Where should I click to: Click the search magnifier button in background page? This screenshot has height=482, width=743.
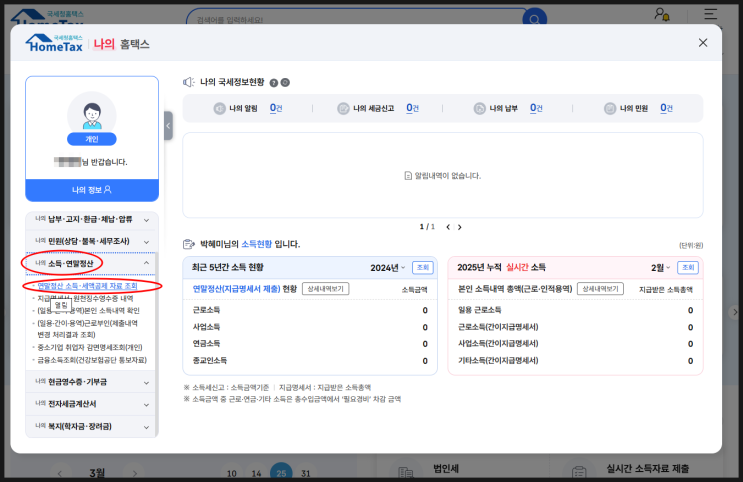point(535,19)
